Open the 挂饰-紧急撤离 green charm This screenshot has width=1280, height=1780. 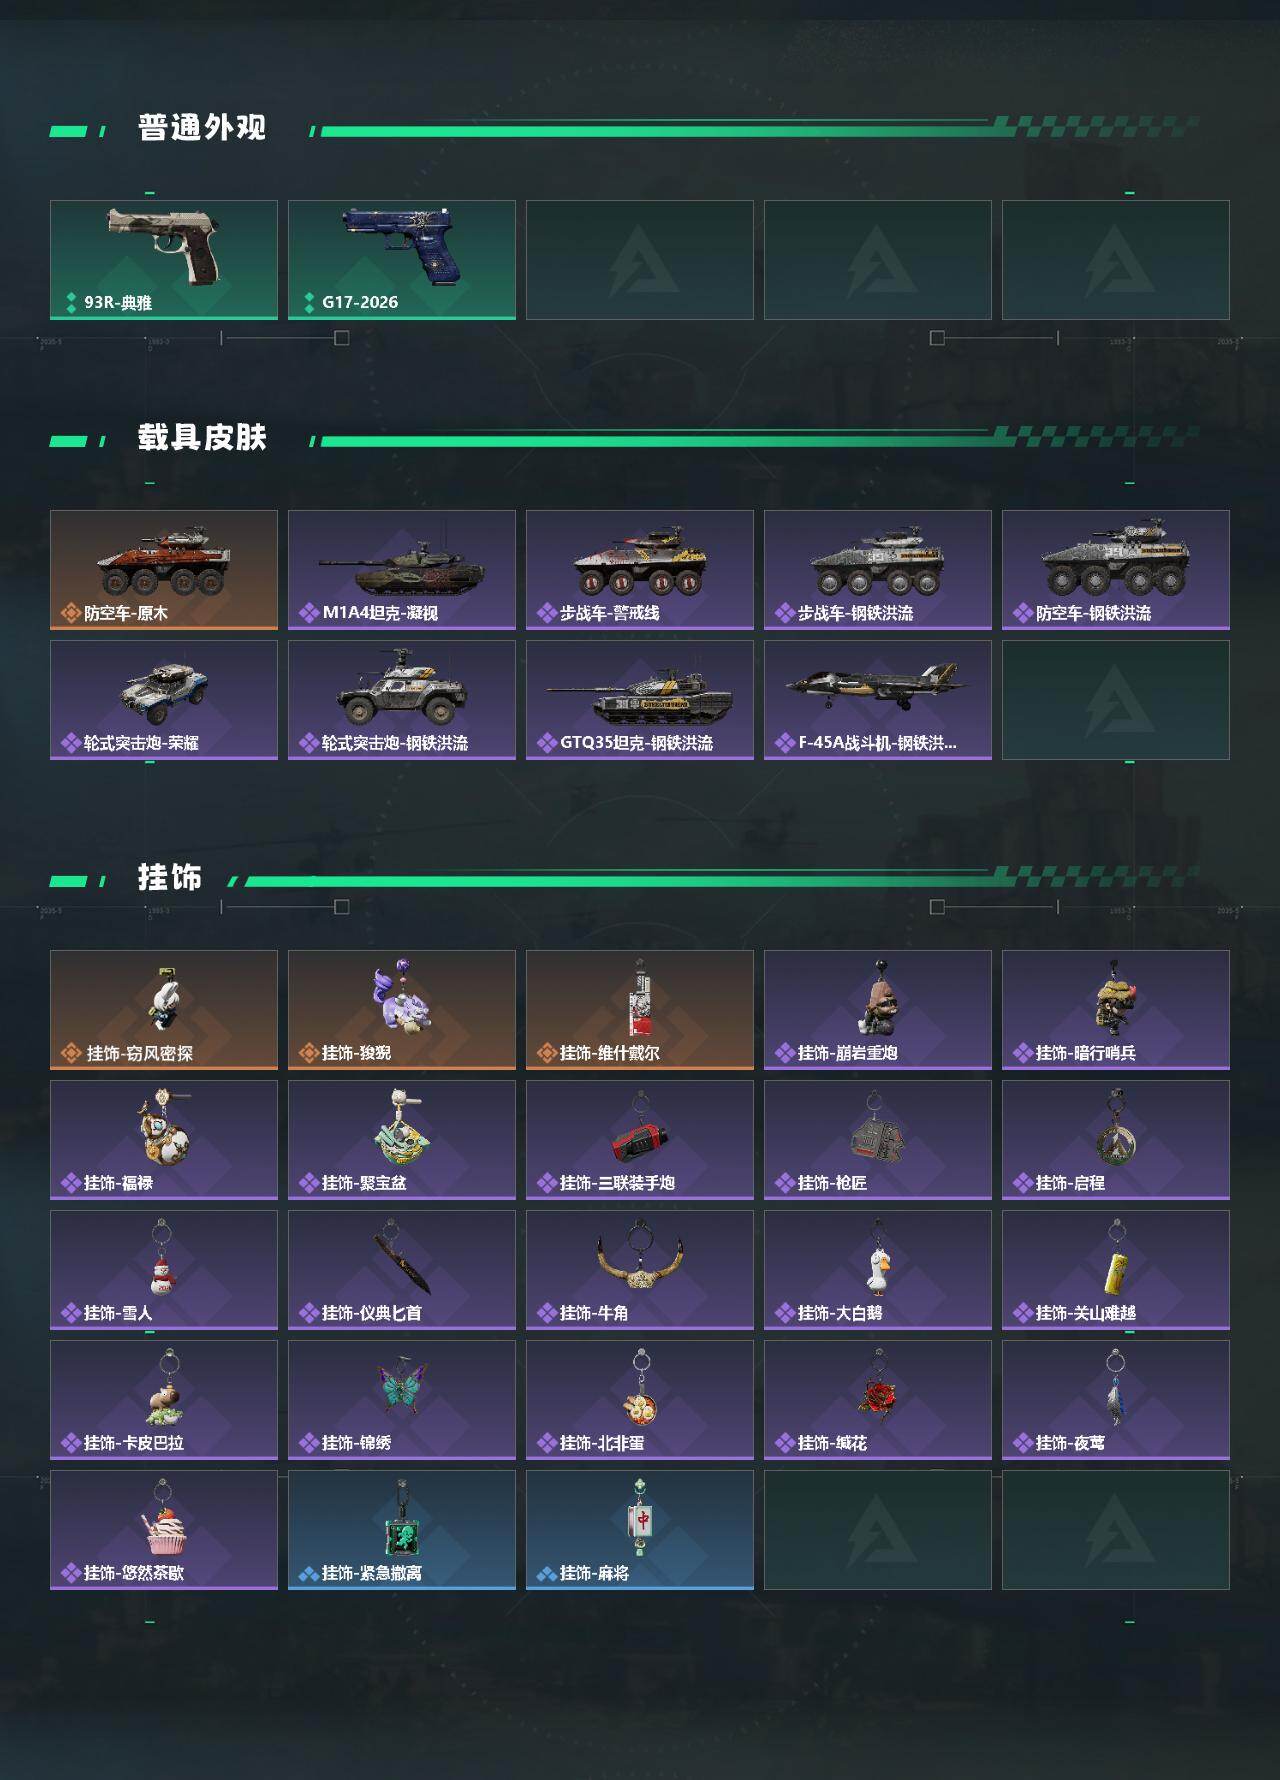(402, 1530)
